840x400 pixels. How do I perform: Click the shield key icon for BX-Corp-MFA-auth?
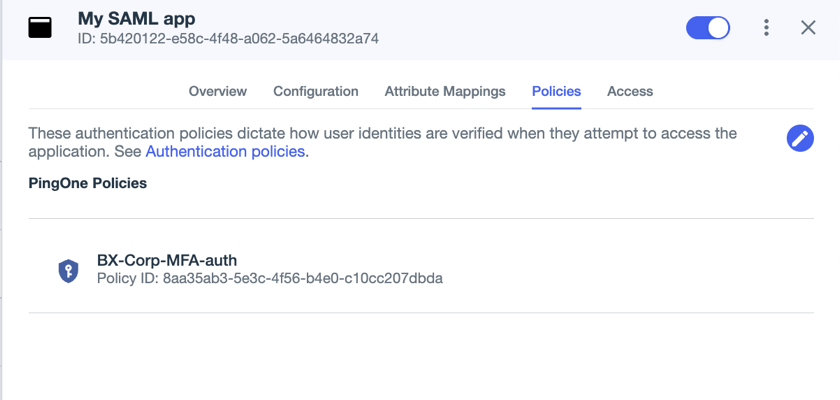tap(68, 271)
